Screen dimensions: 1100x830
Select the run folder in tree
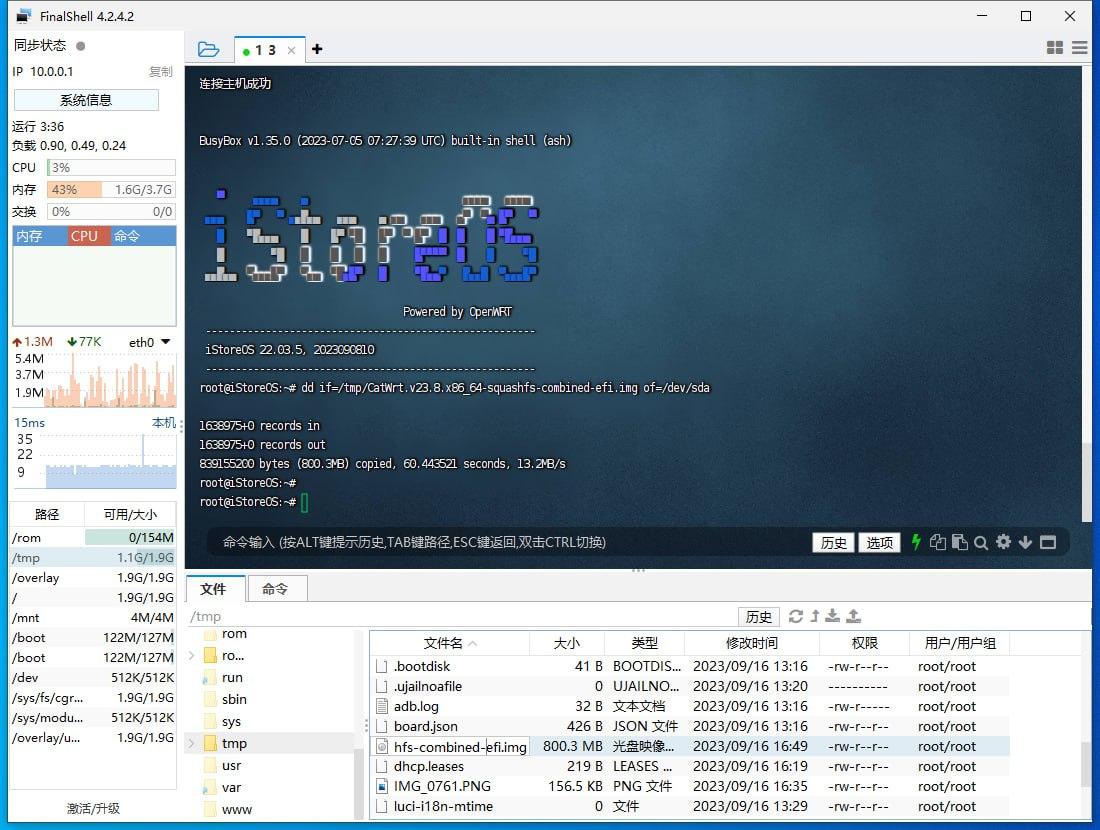point(232,677)
